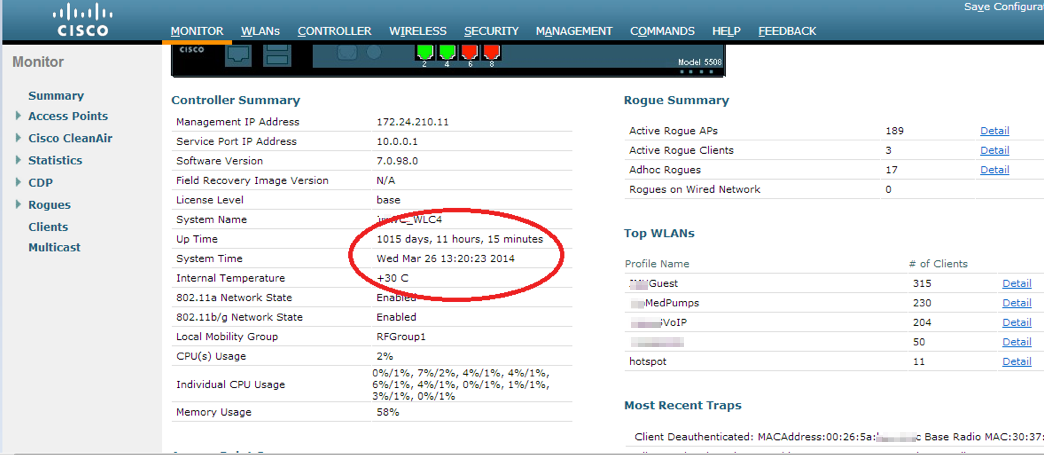This screenshot has width=1044, height=455.
Task: Open Detail for hotspot WLAN
Action: [x=1016, y=362]
